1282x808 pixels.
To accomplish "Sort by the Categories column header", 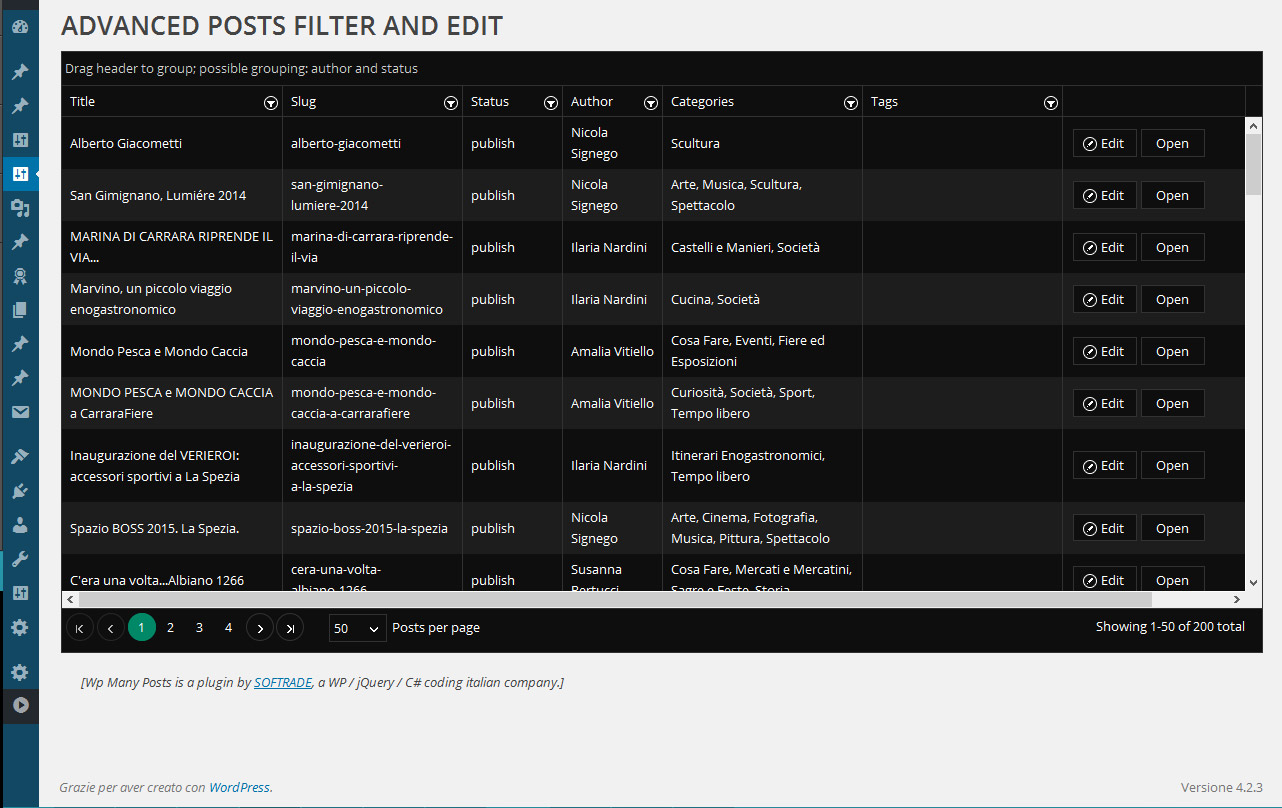I will coord(702,101).
